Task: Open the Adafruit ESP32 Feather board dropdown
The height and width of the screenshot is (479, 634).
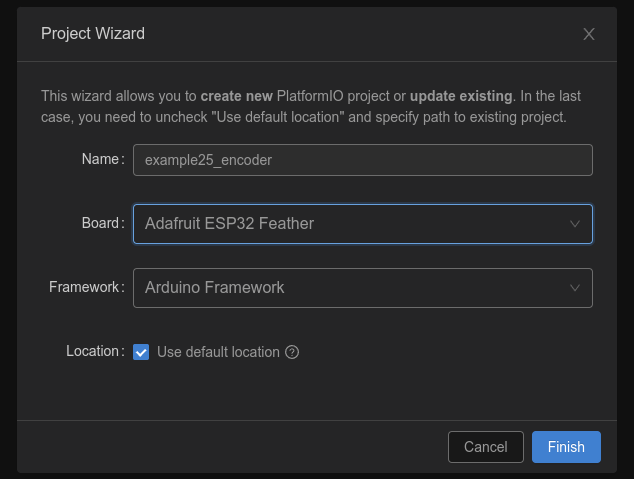Action: pyautogui.click(x=350, y=224)
